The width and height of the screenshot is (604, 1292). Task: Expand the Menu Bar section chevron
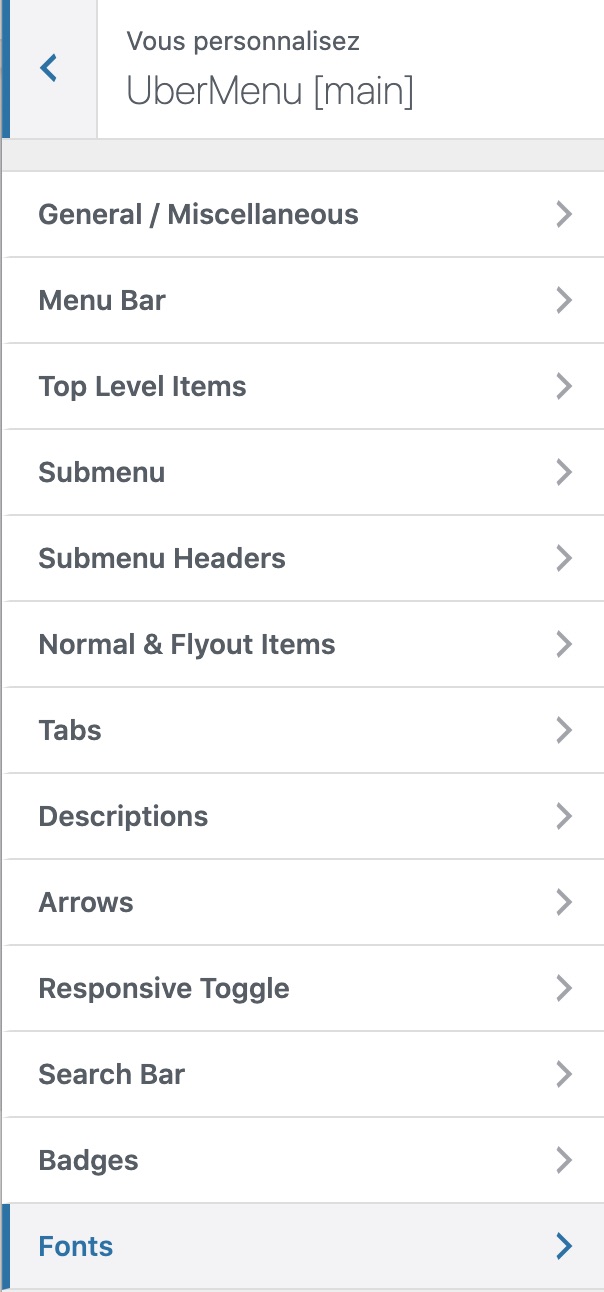point(563,300)
